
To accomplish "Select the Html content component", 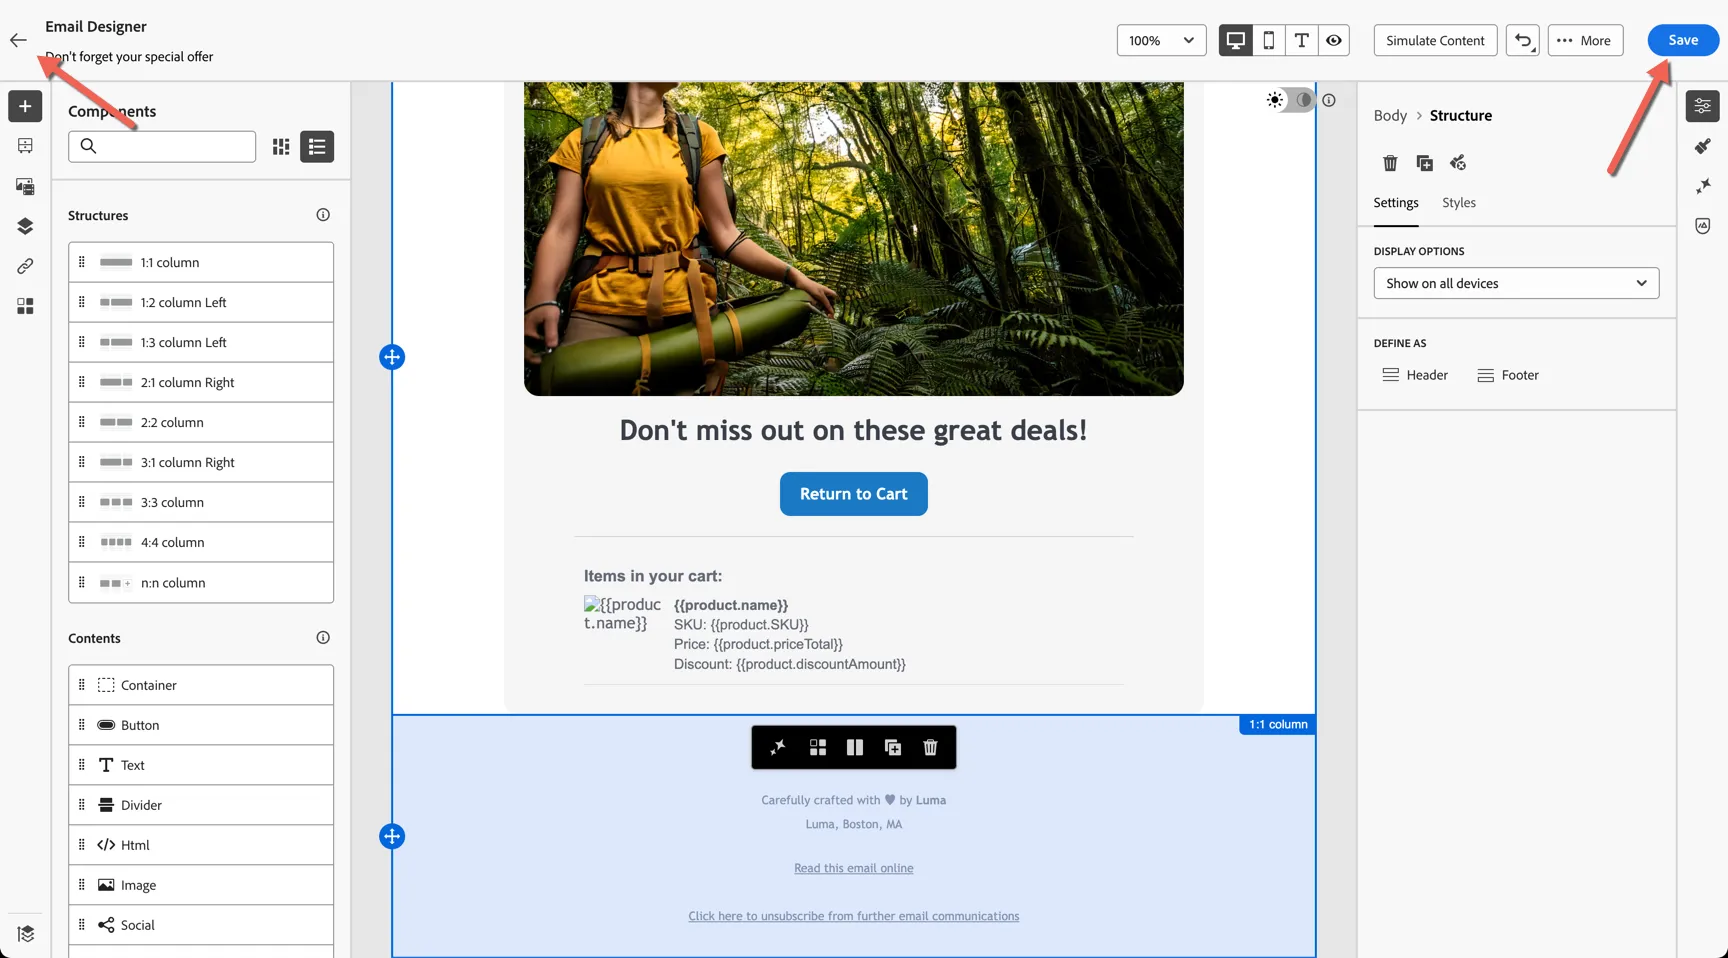I will (201, 845).
